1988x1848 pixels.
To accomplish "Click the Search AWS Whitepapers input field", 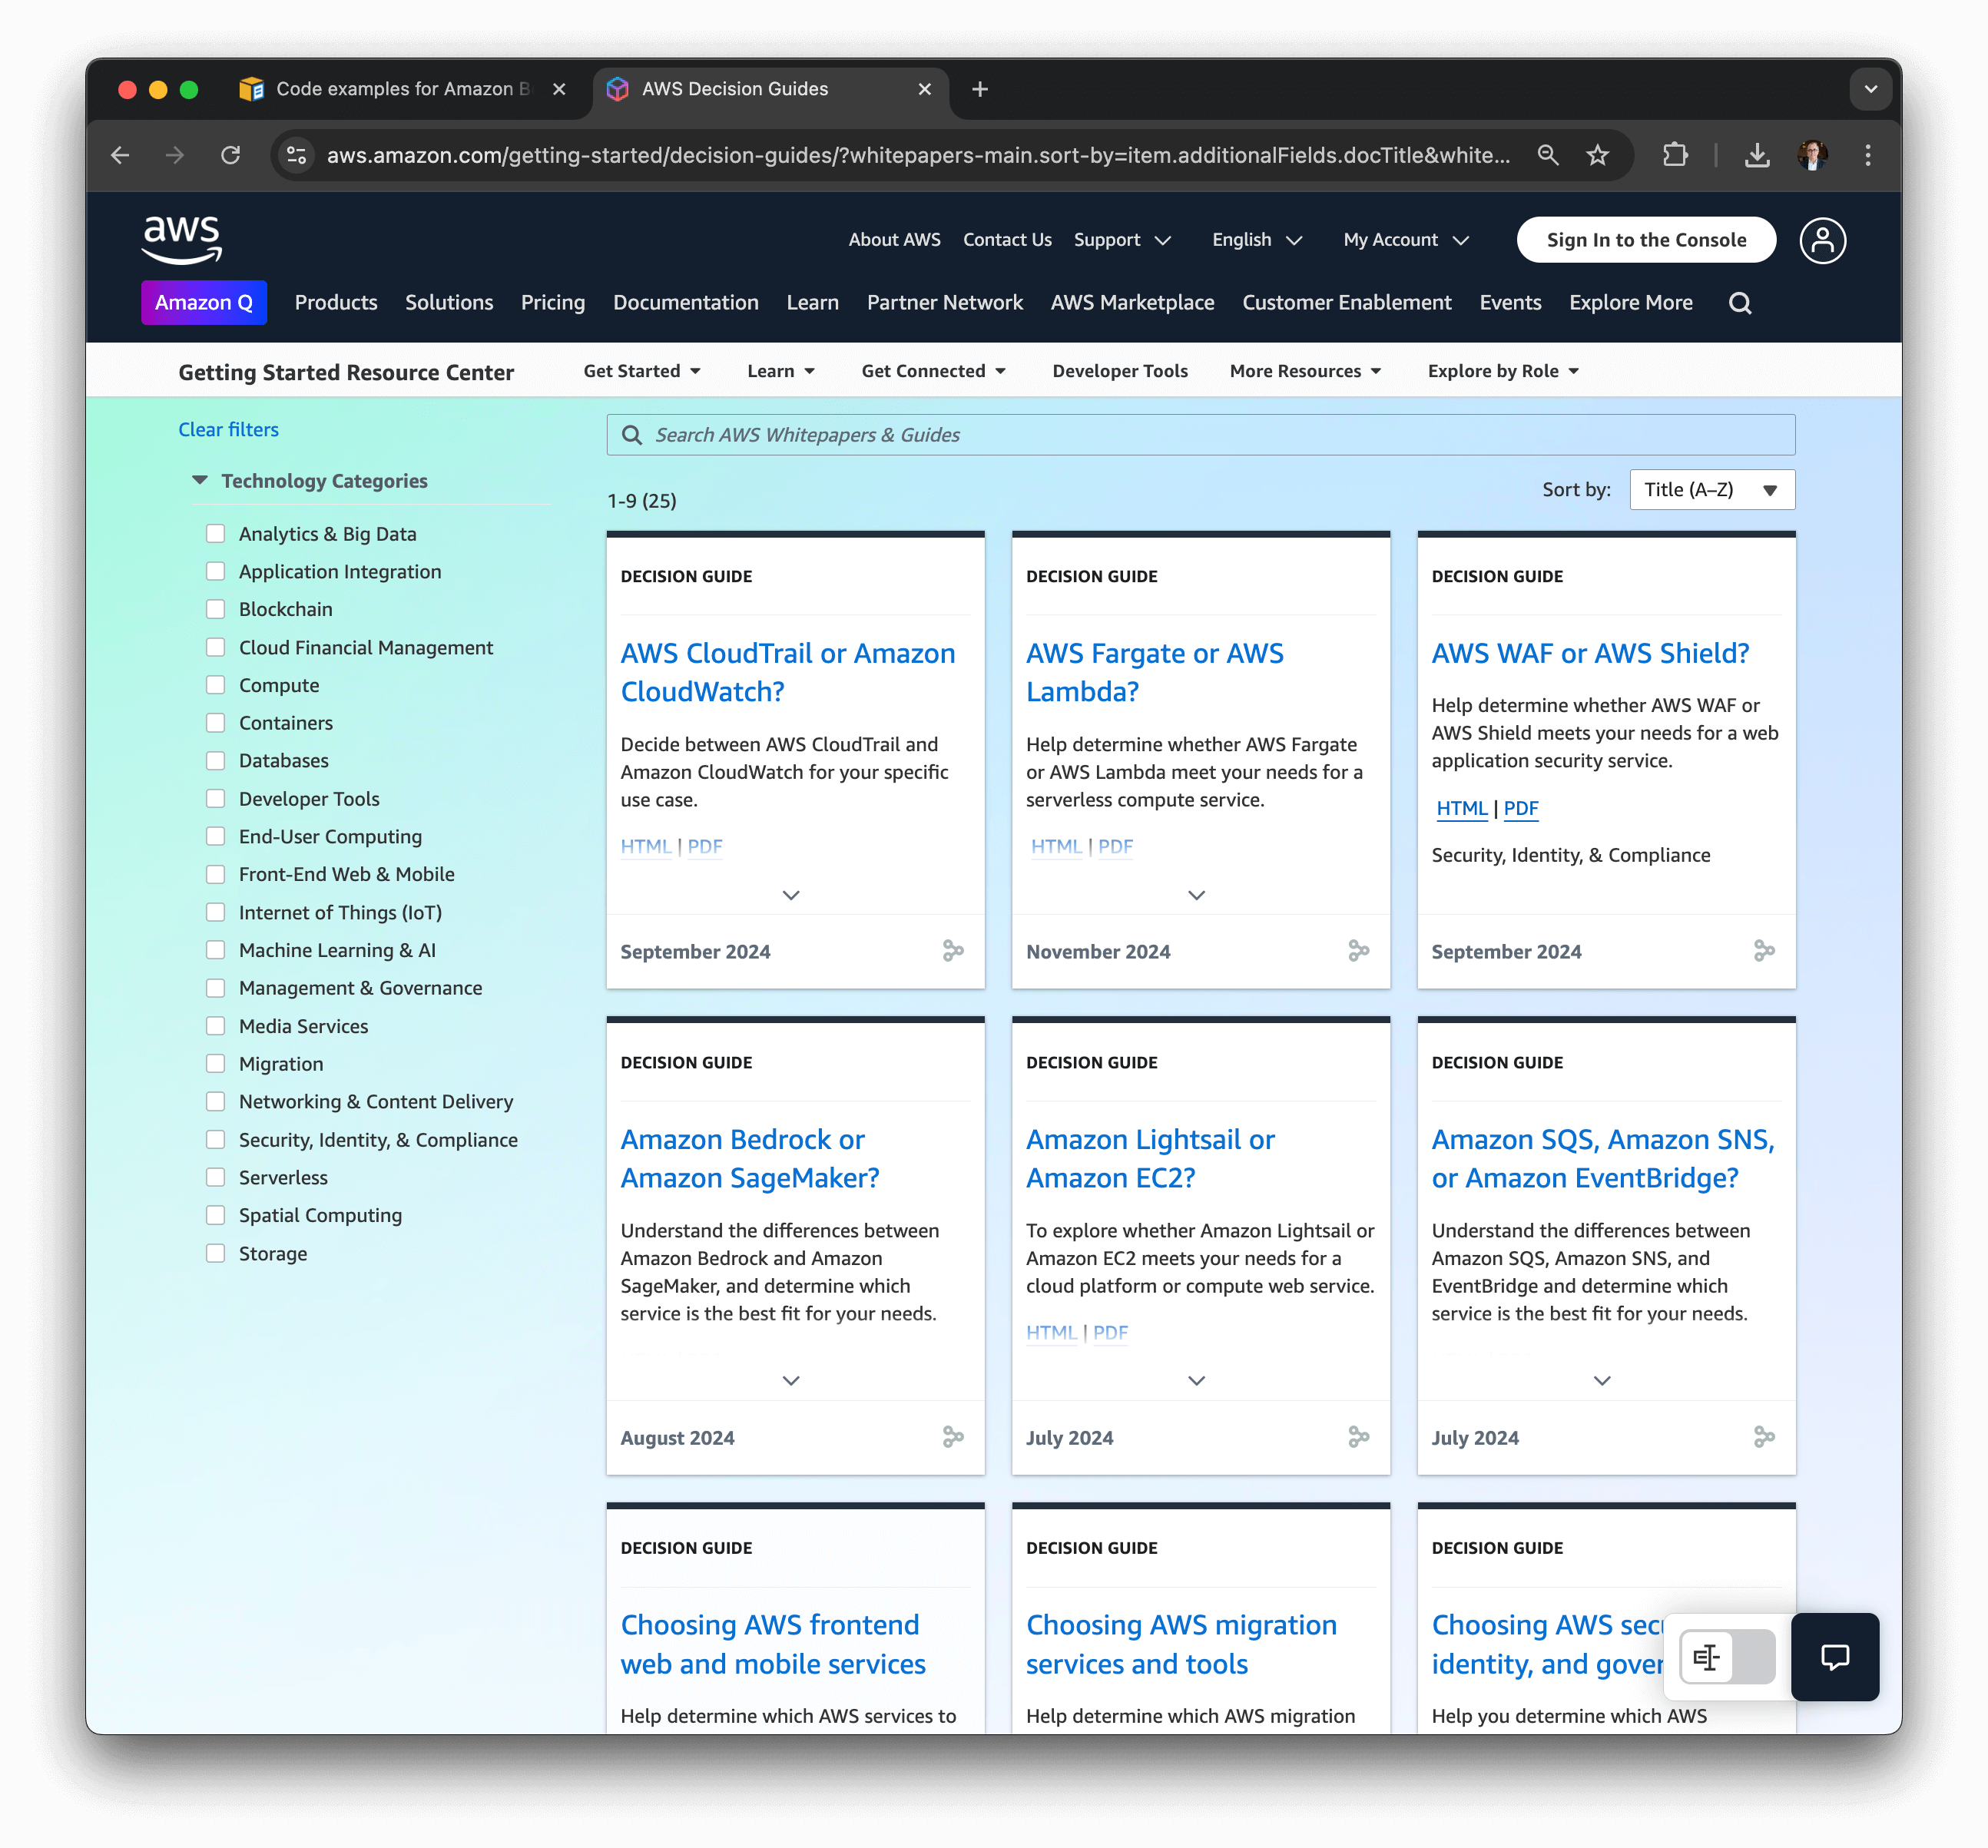I will pyautogui.click(x=1199, y=434).
